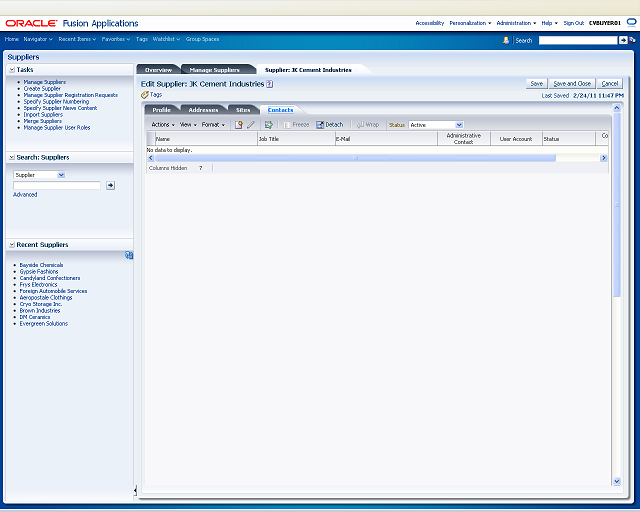Open Bayside Chemicals recent supplier

pos(41,265)
